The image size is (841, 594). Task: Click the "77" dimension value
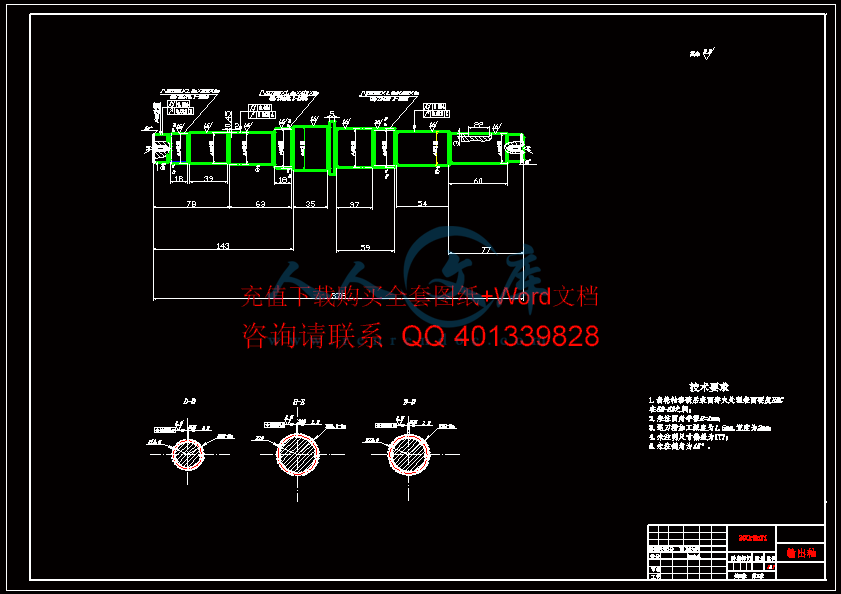tap(486, 250)
